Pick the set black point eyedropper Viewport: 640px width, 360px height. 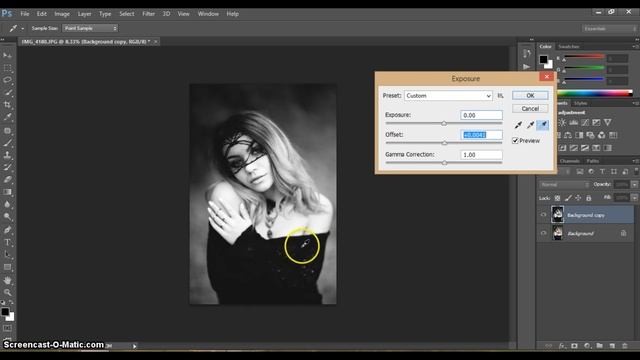tap(518, 125)
